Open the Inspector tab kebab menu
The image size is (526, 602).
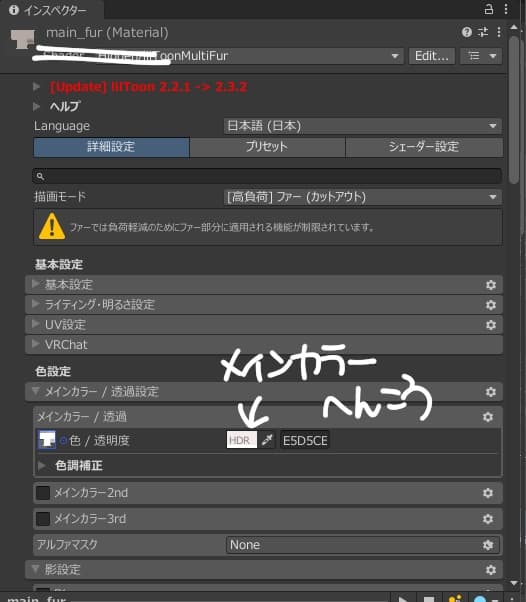[506, 9]
